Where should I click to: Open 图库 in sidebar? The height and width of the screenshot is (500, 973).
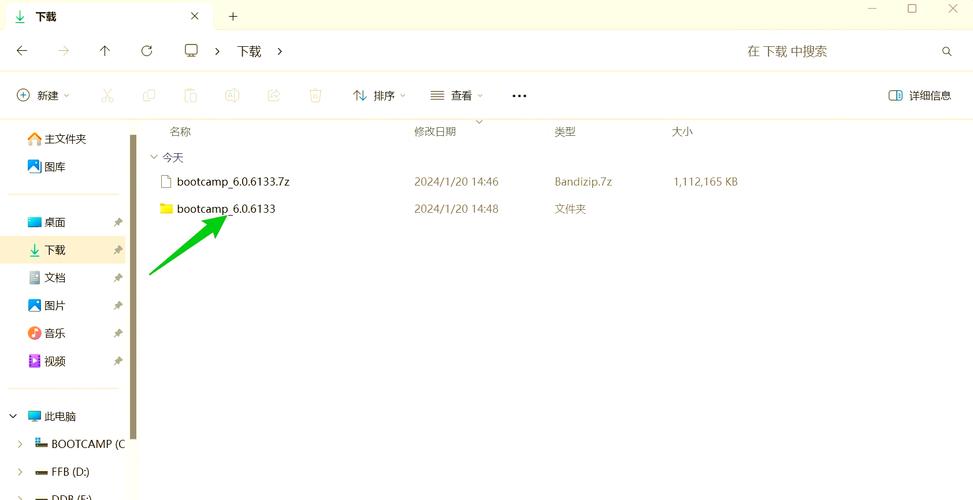[47, 167]
